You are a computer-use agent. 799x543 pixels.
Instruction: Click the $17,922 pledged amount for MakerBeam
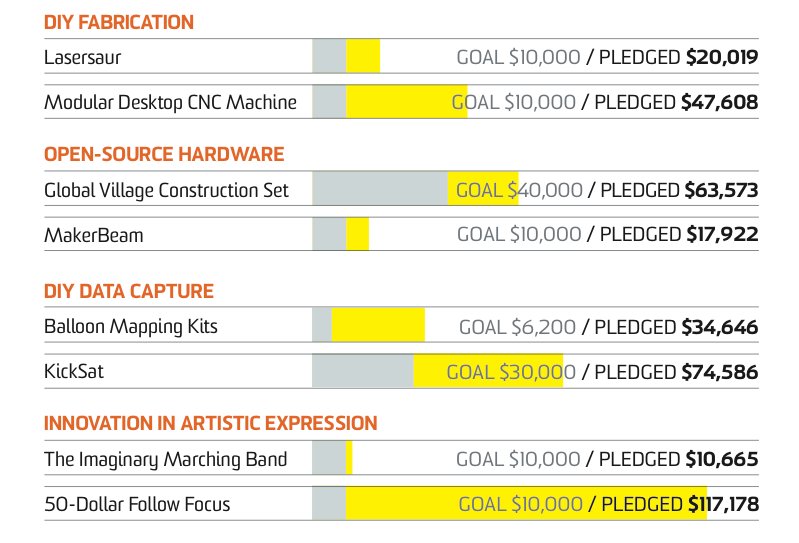click(722, 235)
